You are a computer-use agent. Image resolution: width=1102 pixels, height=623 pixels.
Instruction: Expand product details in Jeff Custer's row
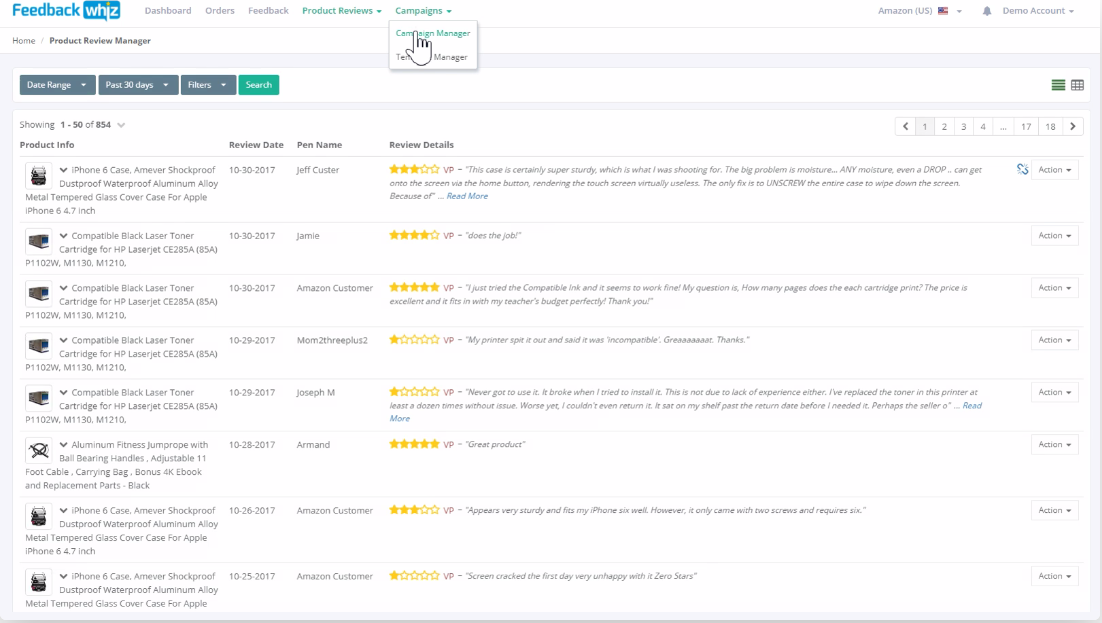pos(63,170)
